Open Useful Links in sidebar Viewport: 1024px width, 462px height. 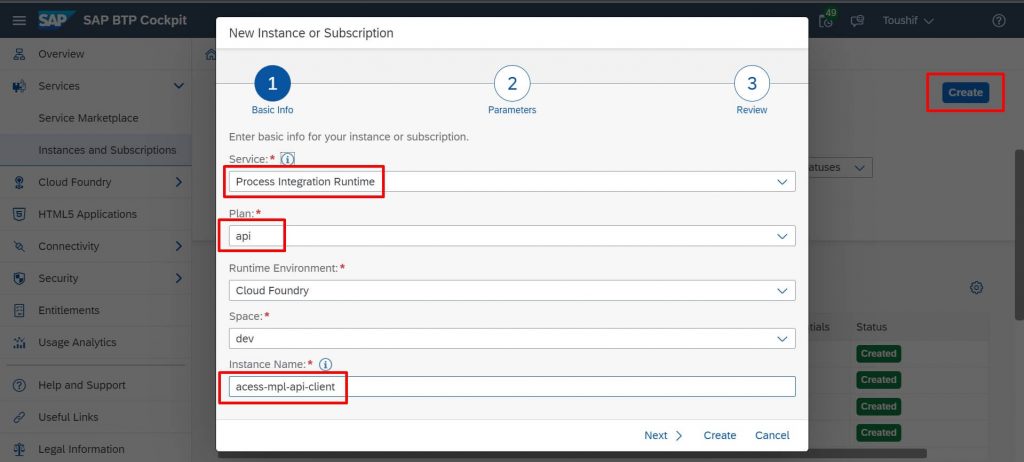(68, 418)
